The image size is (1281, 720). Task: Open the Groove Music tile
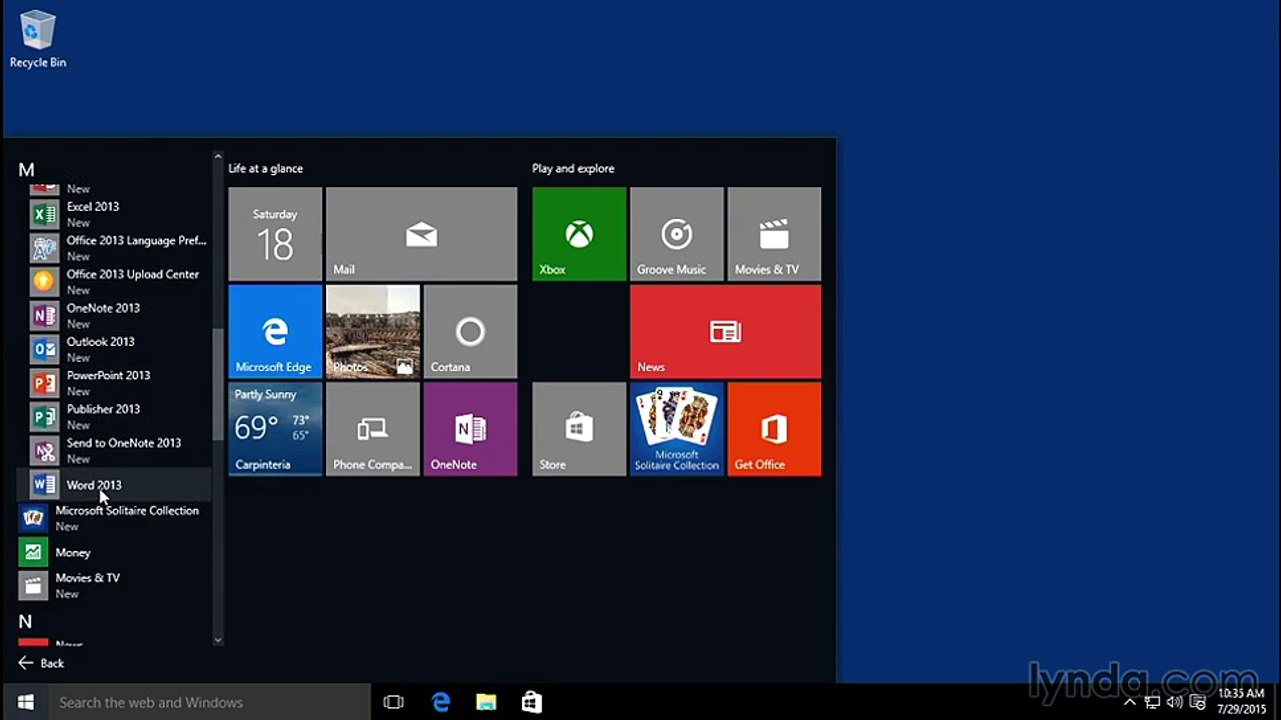(677, 234)
